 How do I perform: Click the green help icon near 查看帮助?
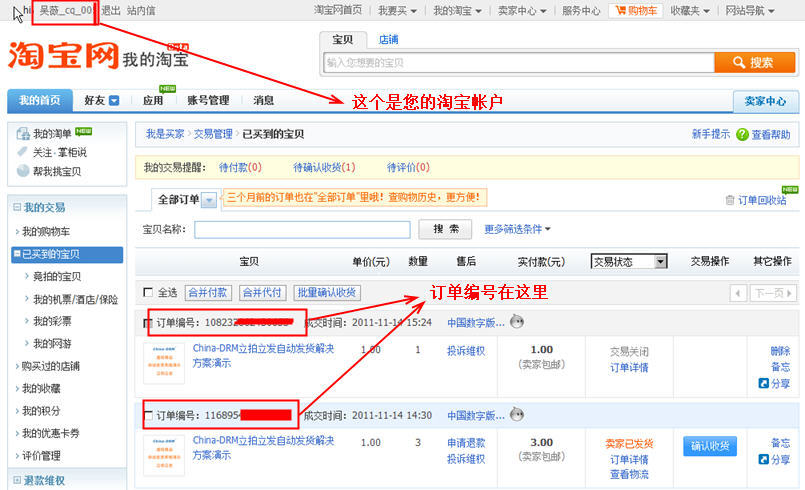point(742,134)
